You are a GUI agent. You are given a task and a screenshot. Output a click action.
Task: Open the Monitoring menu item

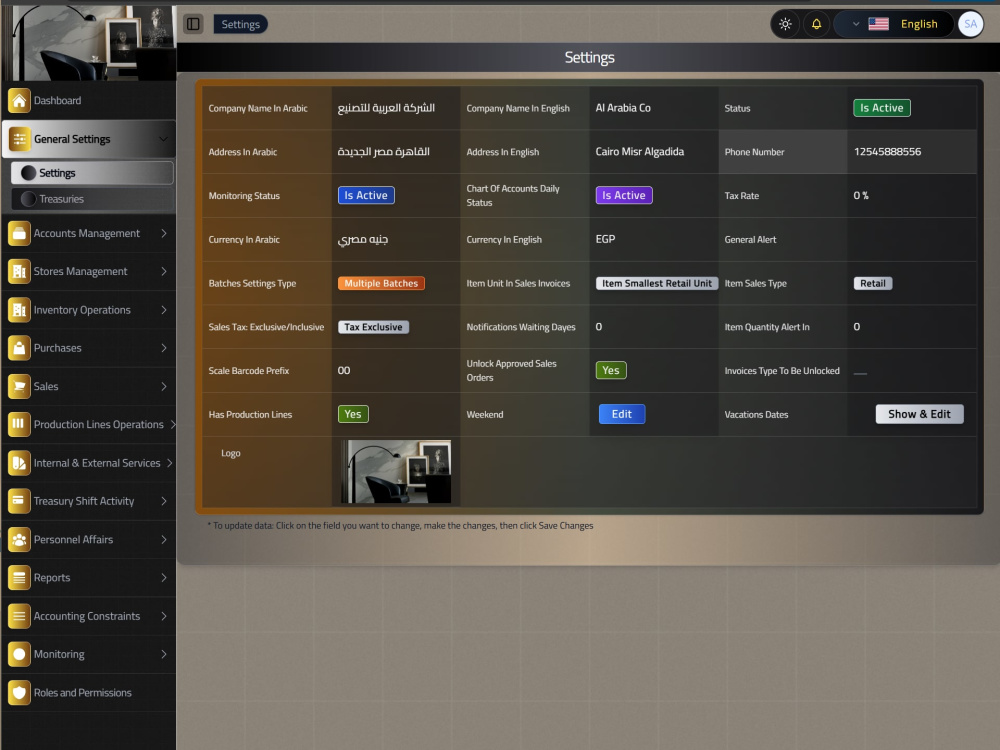click(x=89, y=654)
